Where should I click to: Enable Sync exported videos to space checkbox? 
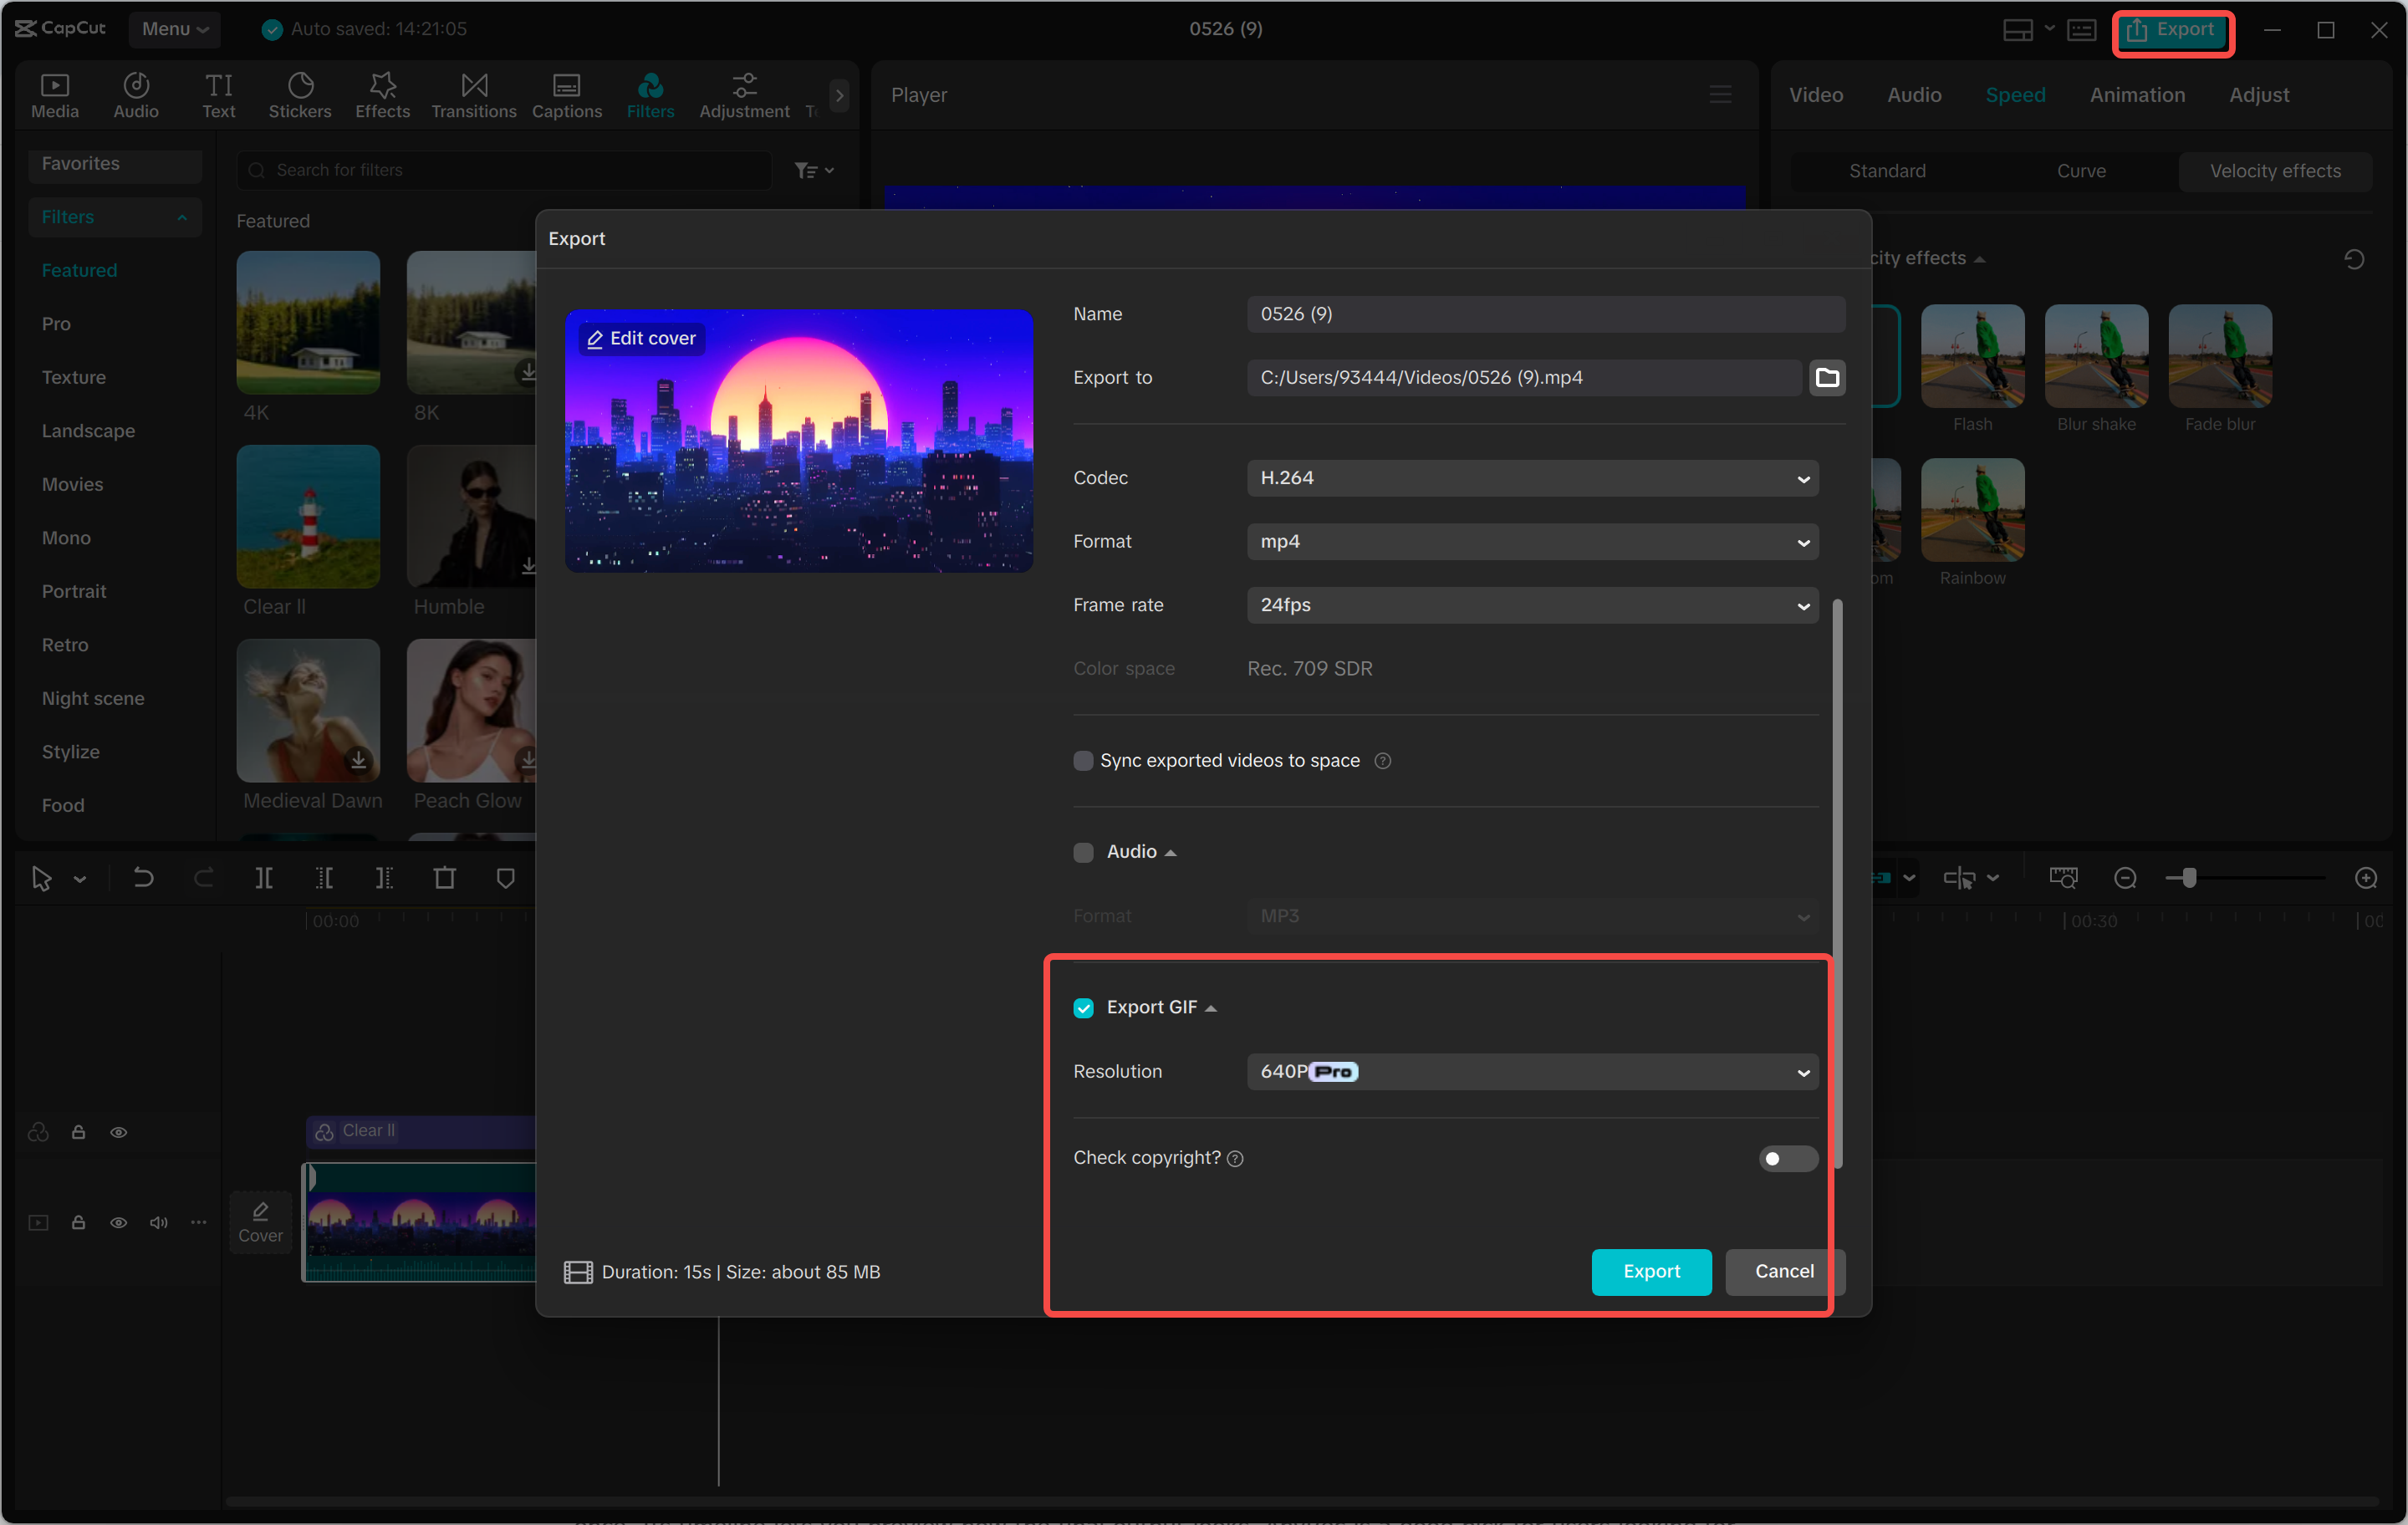coord(1083,761)
